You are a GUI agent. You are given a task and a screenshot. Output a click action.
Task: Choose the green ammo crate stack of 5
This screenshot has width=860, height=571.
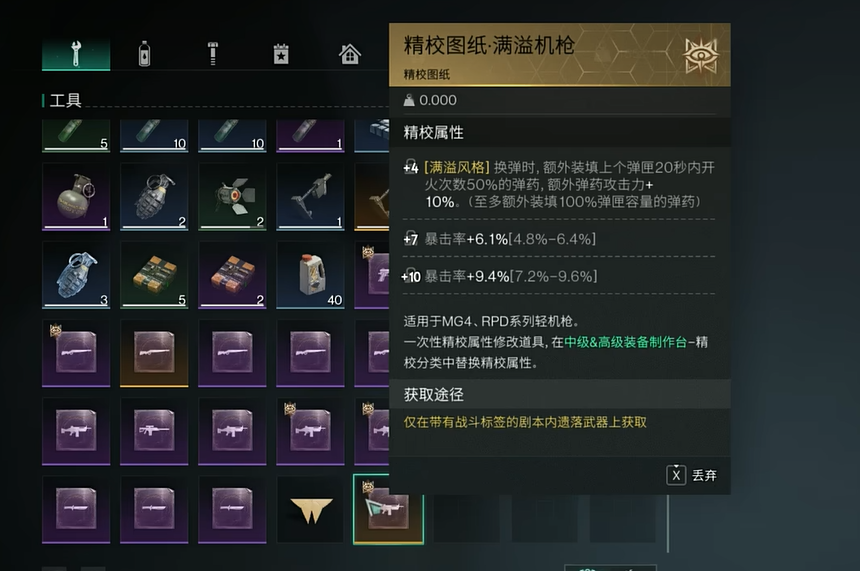[154, 275]
